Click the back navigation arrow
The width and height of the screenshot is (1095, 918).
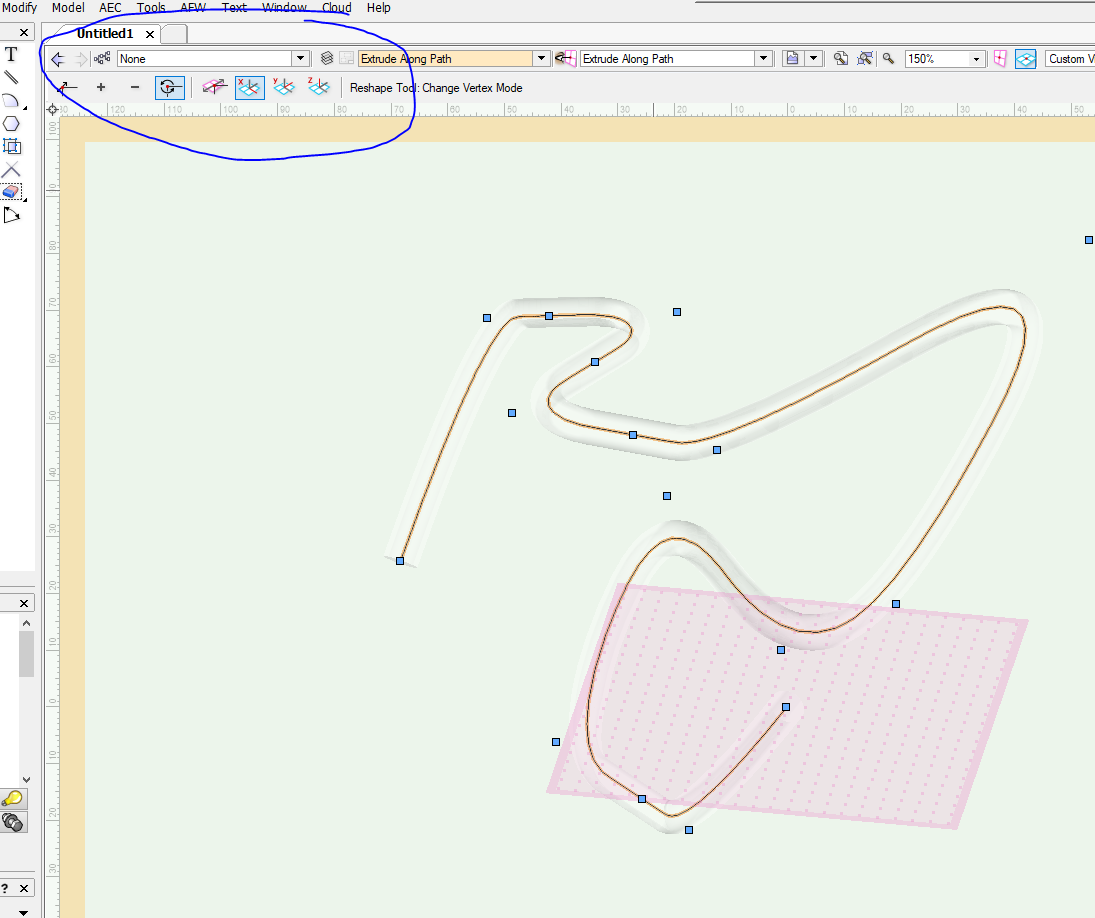tap(56, 58)
